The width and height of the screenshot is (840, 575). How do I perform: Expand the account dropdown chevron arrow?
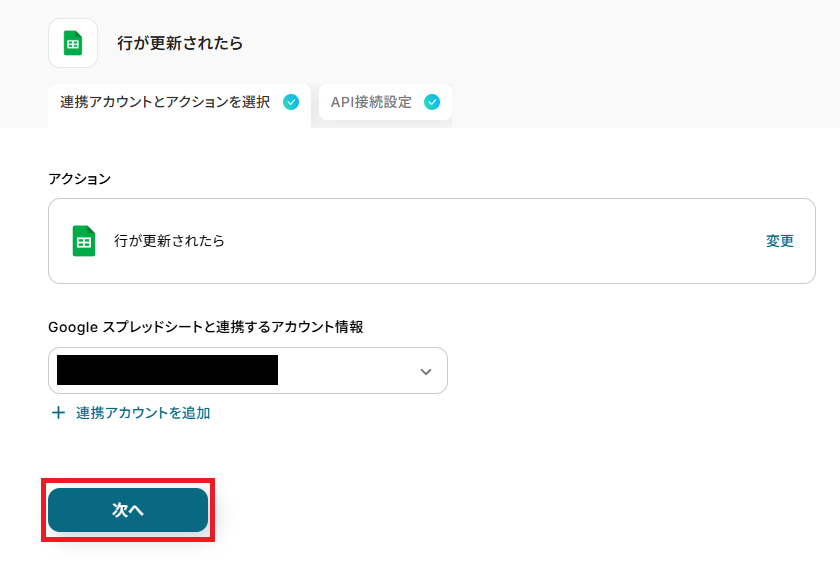tap(426, 371)
